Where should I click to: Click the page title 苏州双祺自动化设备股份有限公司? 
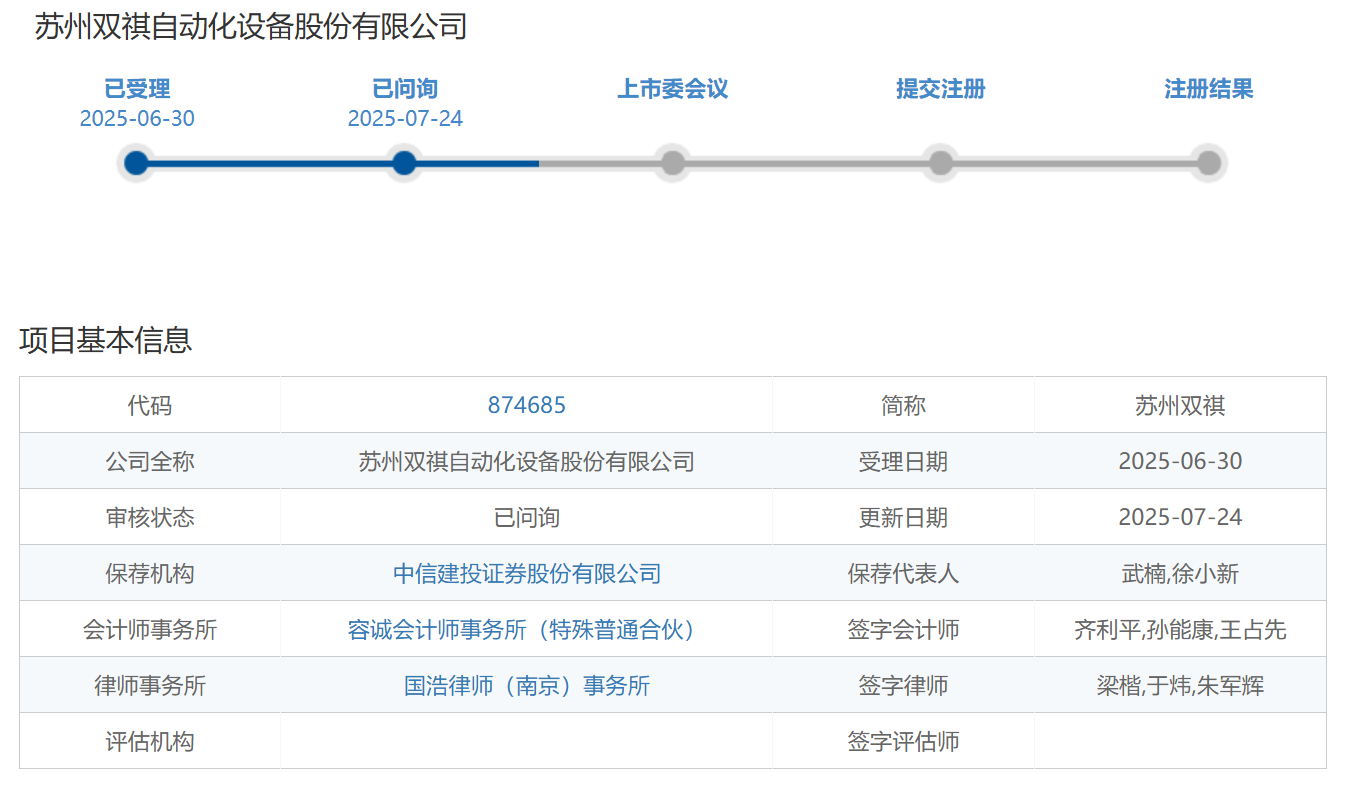[251, 27]
